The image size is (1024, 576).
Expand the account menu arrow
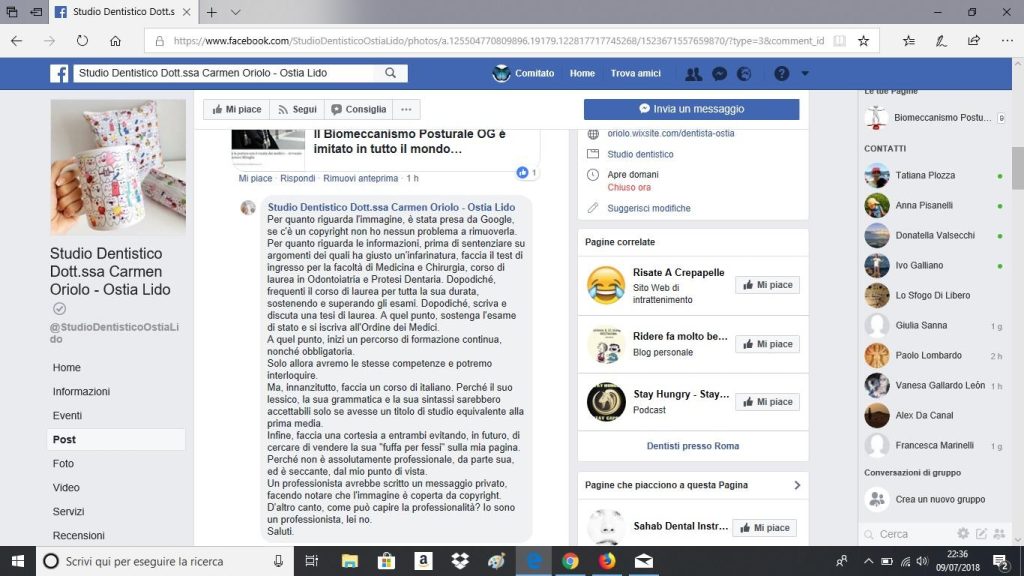(805, 74)
